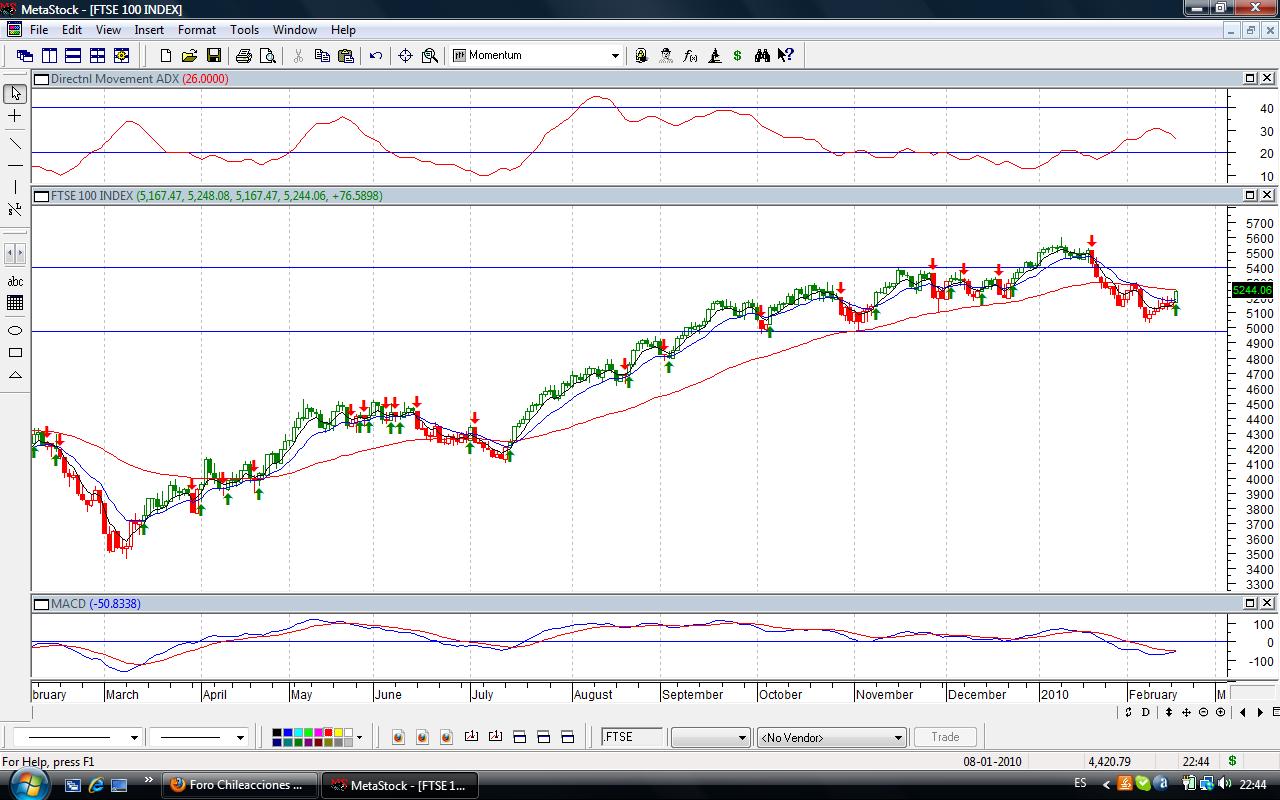Undo the last action

[x=376, y=56]
